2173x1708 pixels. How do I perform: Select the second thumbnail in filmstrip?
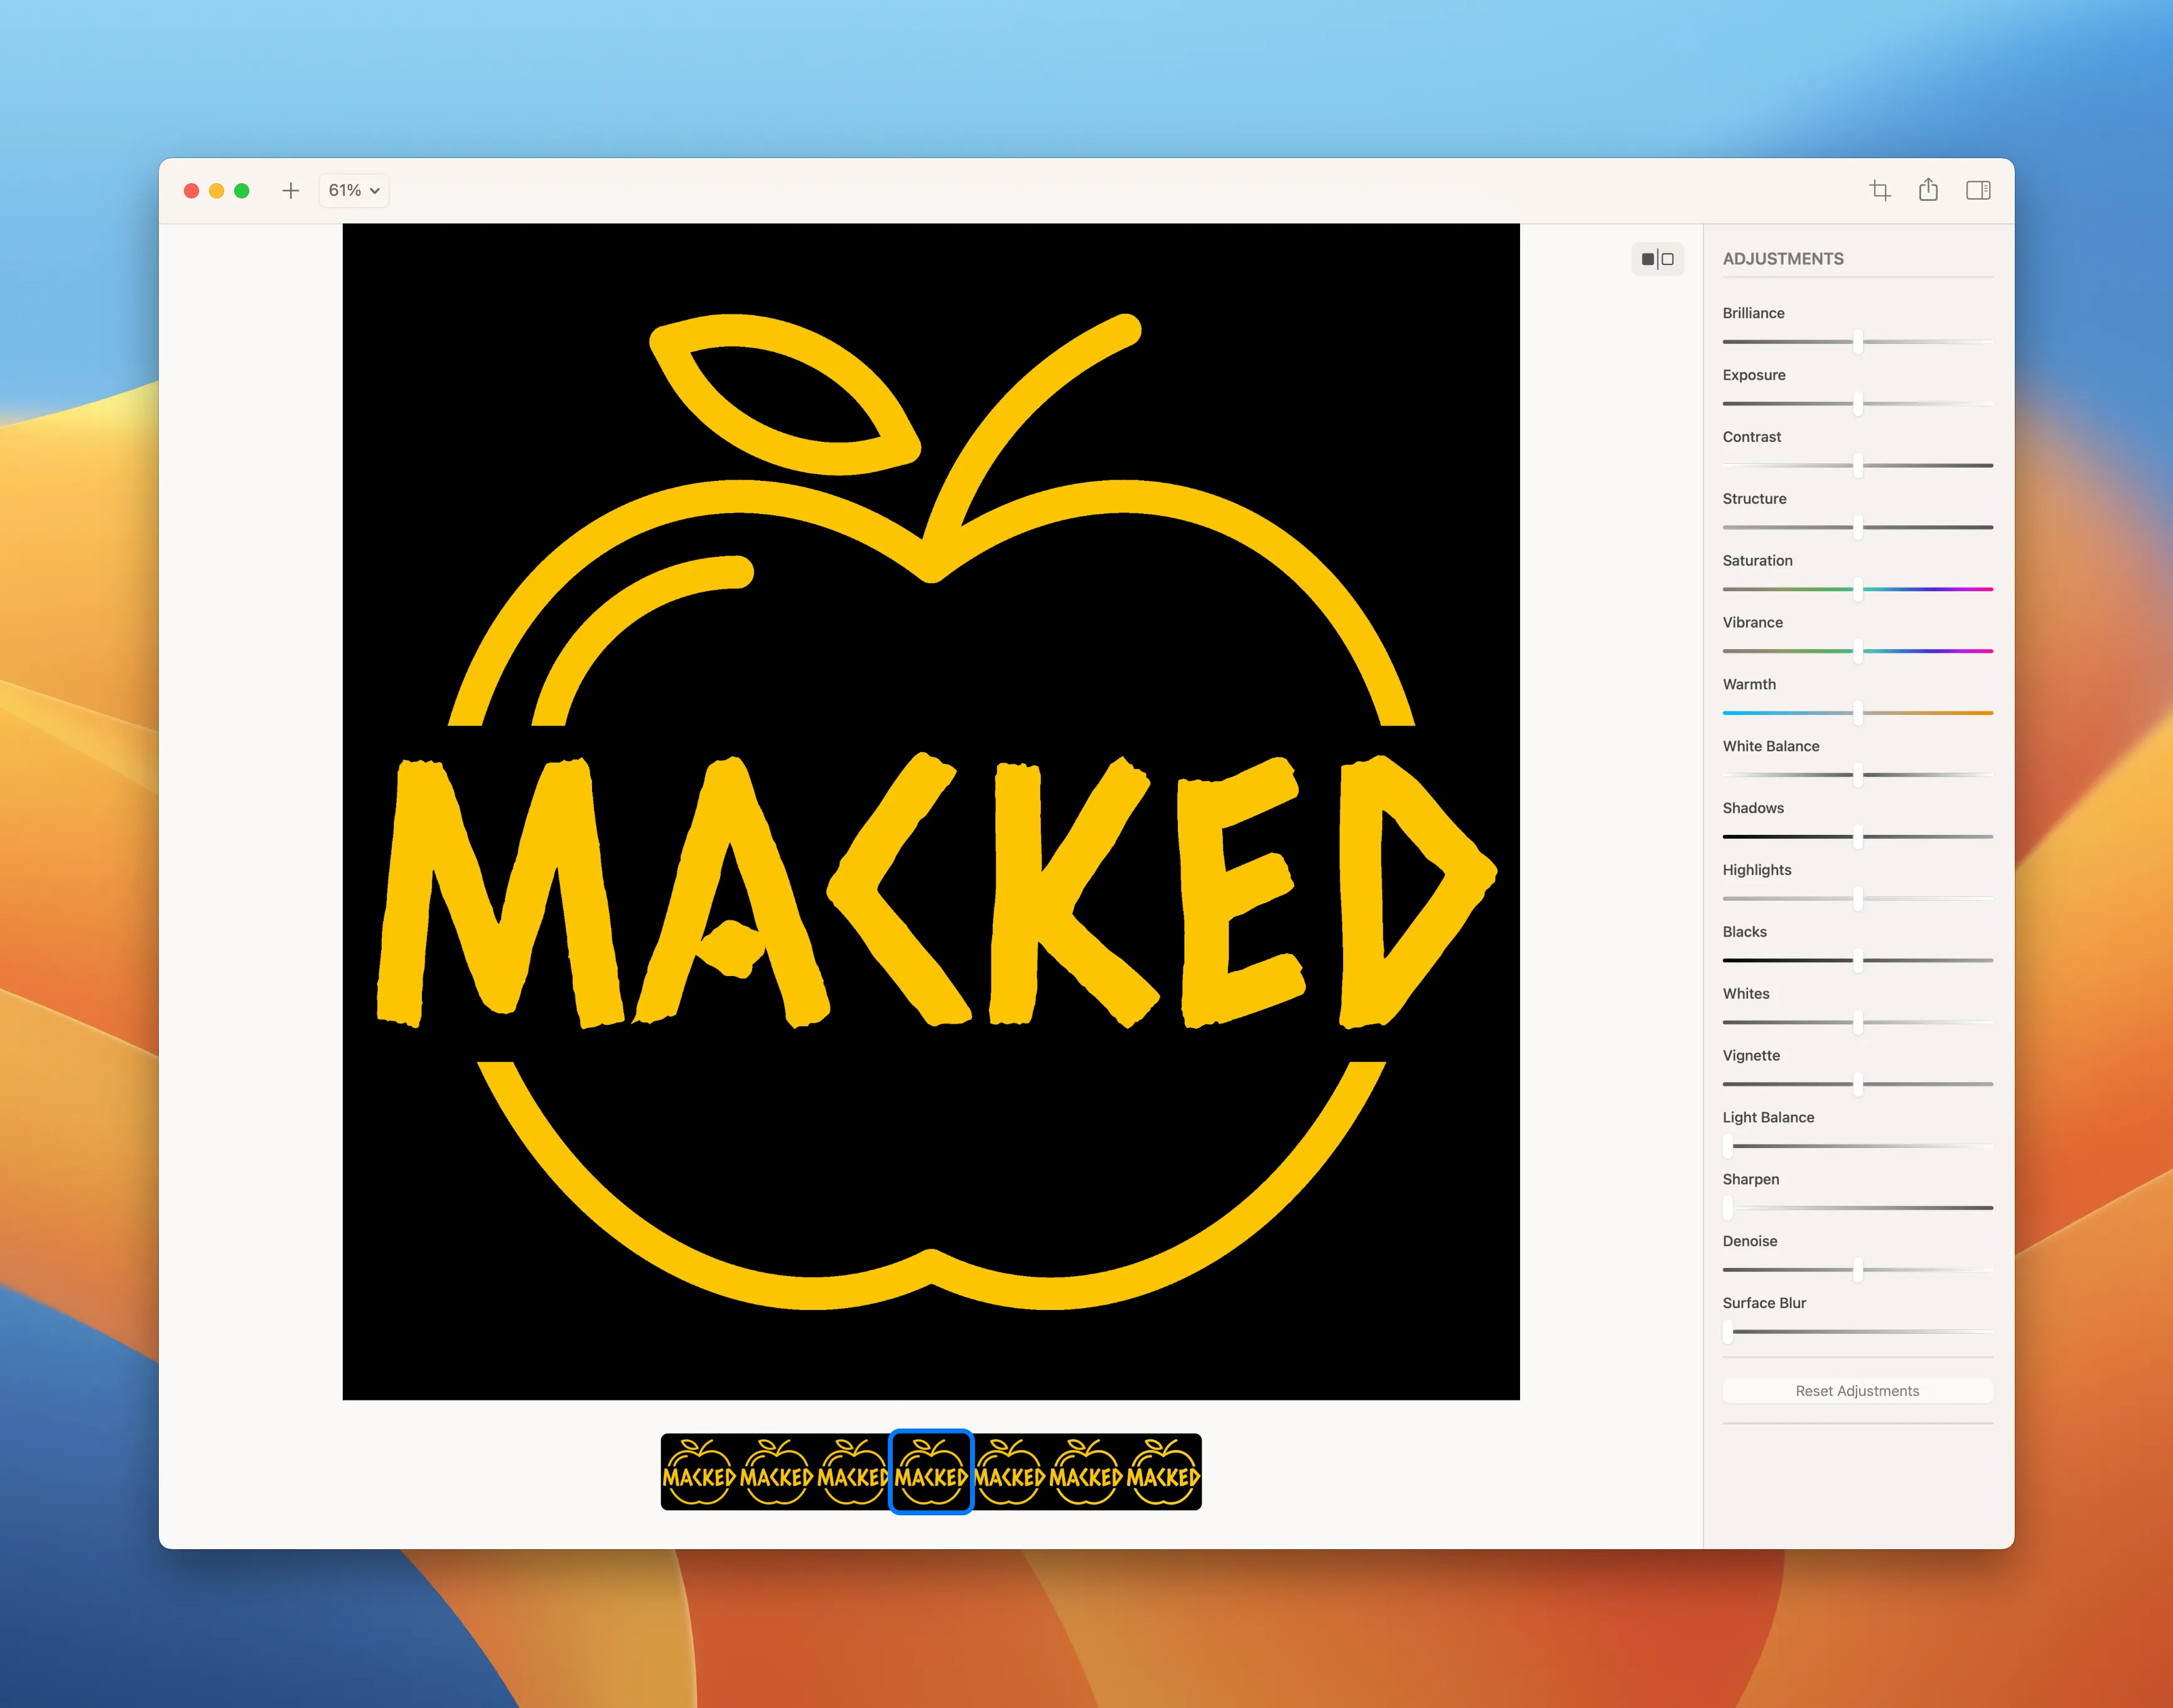coord(777,1472)
